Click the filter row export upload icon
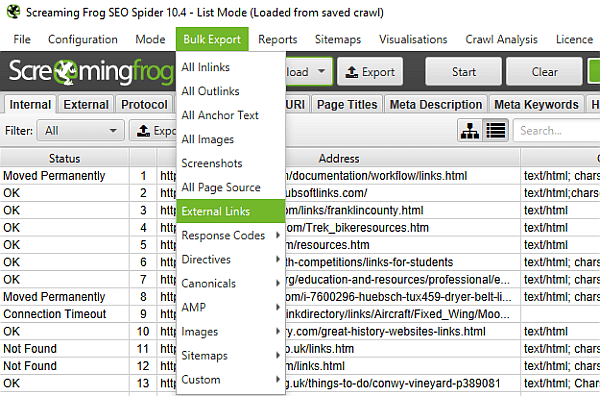The width and height of the screenshot is (600, 396). click(143, 131)
